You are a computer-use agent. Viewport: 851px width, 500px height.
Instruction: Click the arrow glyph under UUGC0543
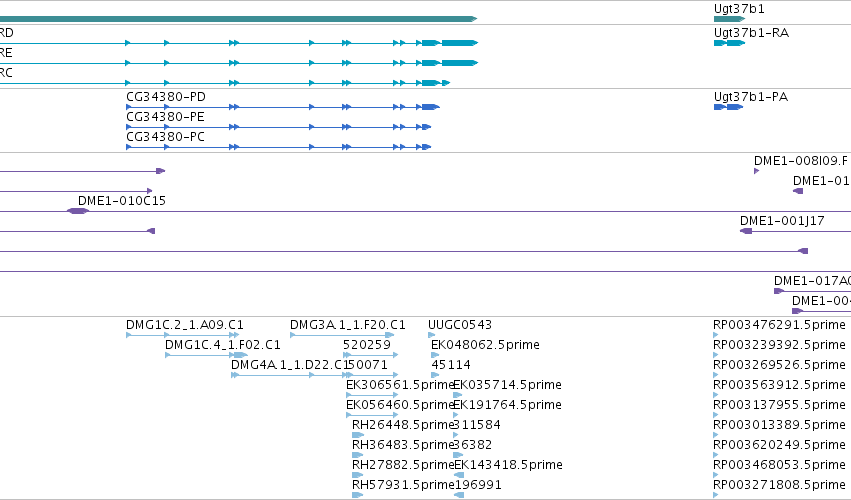click(x=431, y=335)
